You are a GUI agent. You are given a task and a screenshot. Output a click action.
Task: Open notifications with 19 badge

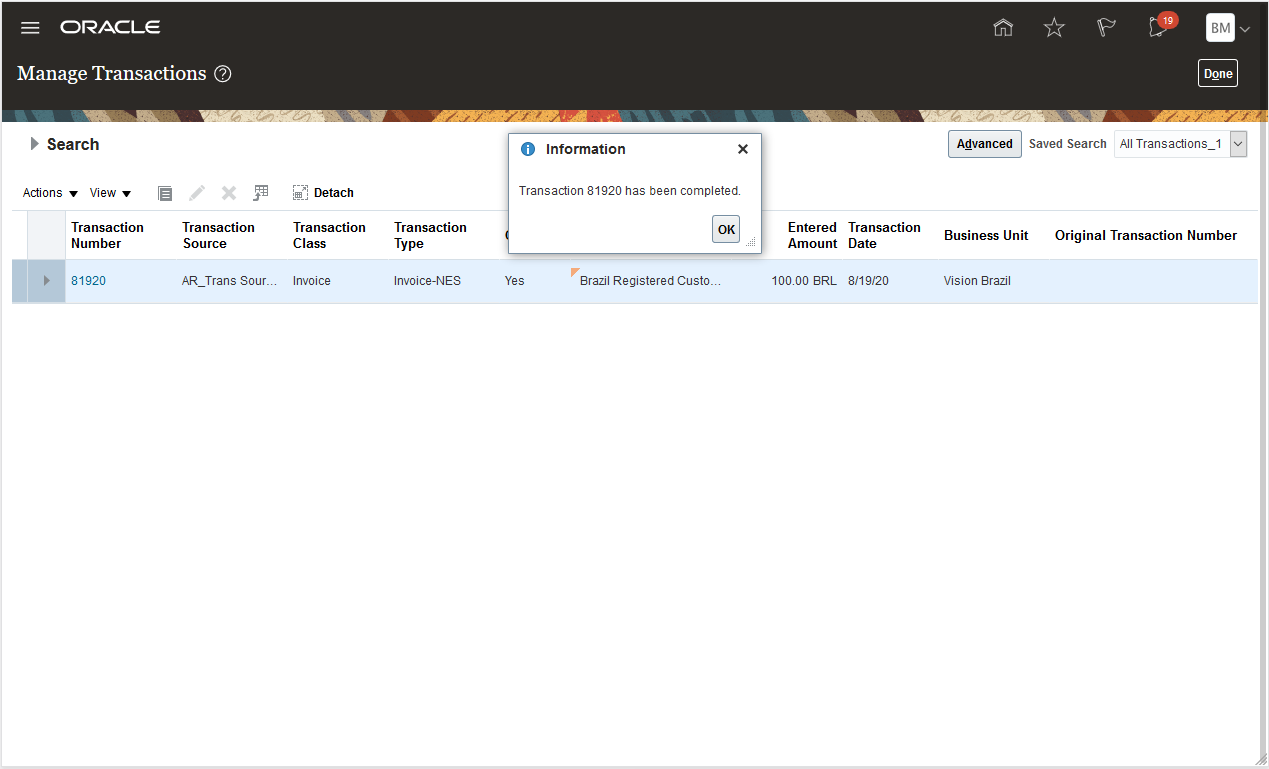coord(1161,26)
